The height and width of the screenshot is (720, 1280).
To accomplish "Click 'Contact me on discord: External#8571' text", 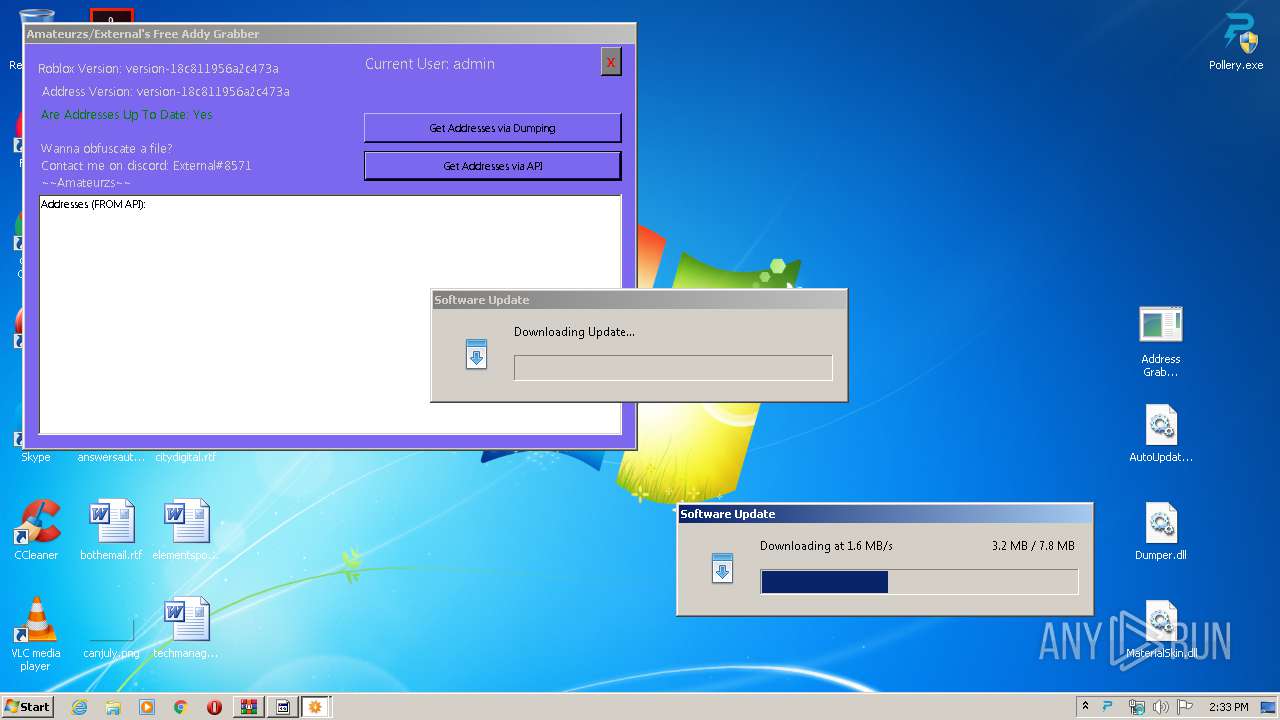I will point(146,166).
